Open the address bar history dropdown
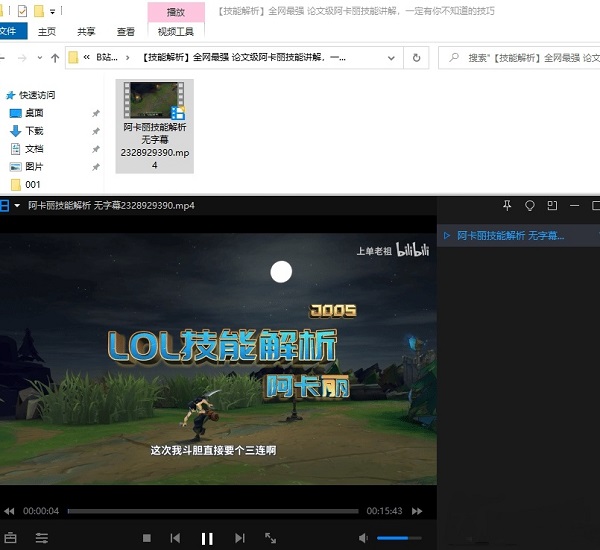The image size is (600, 550). [x=391, y=58]
